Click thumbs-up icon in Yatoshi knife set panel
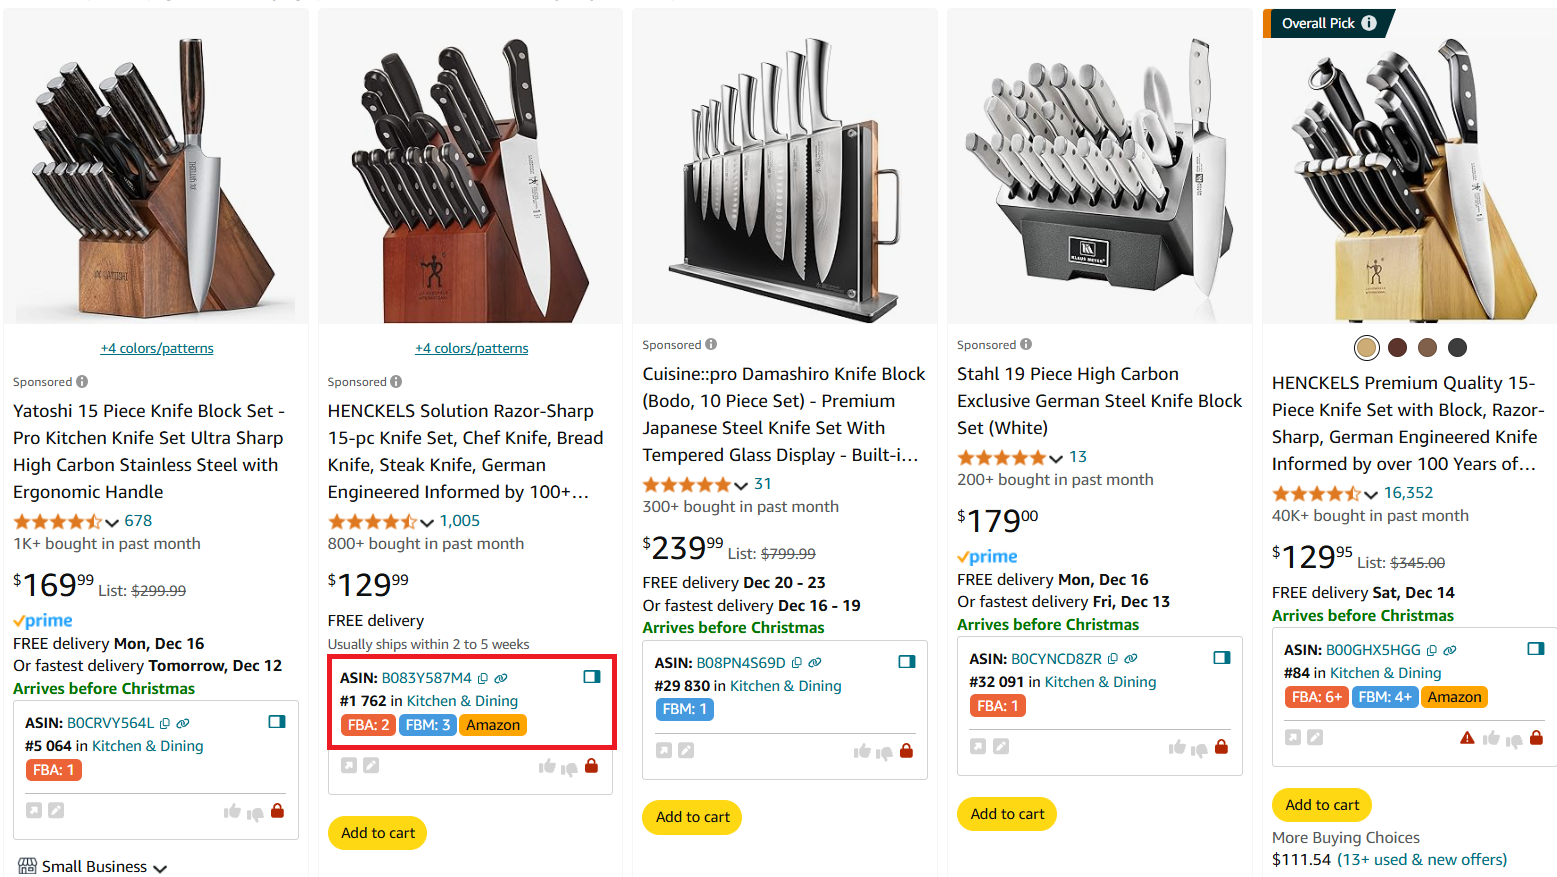This screenshot has height=877, width=1557. [x=232, y=811]
